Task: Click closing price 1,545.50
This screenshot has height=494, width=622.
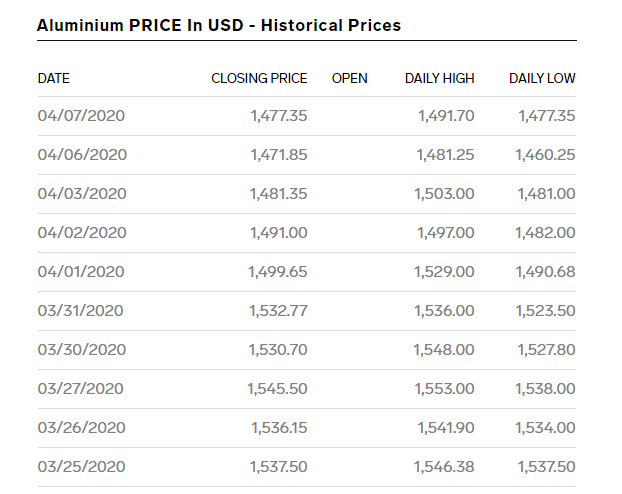Action: (x=278, y=389)
